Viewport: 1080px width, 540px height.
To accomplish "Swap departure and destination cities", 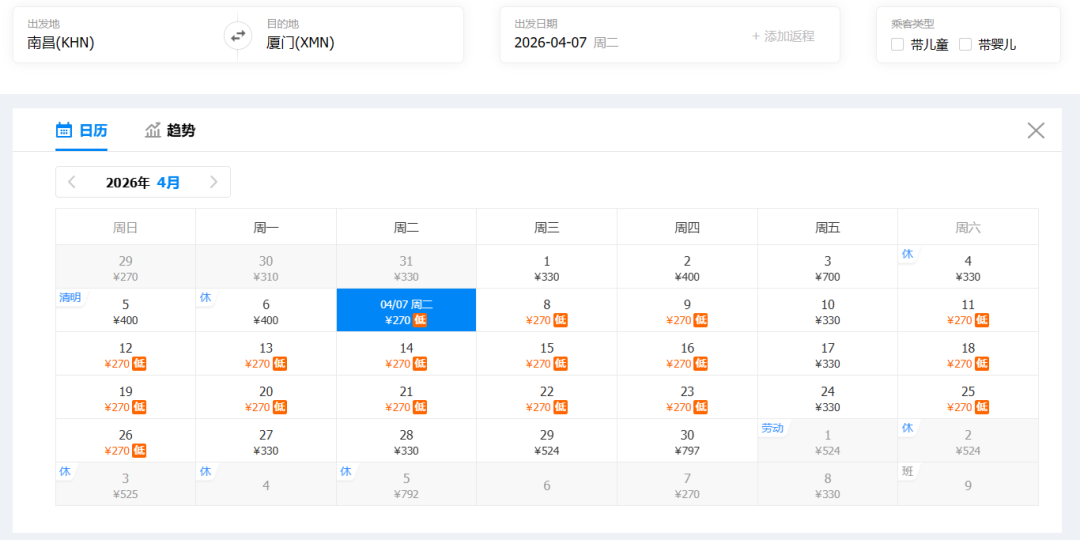I will pyautogui.click(x=238, y=36).
